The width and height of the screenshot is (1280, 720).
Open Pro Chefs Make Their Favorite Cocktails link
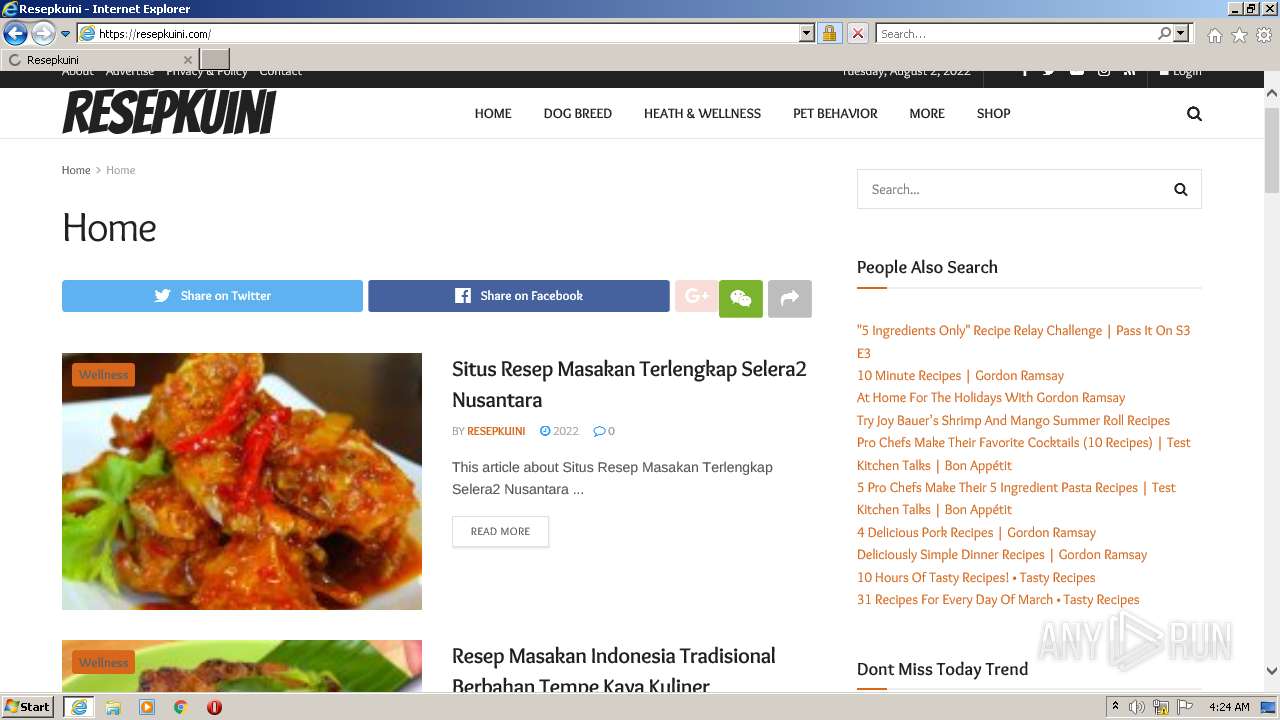coord(1024,454)
